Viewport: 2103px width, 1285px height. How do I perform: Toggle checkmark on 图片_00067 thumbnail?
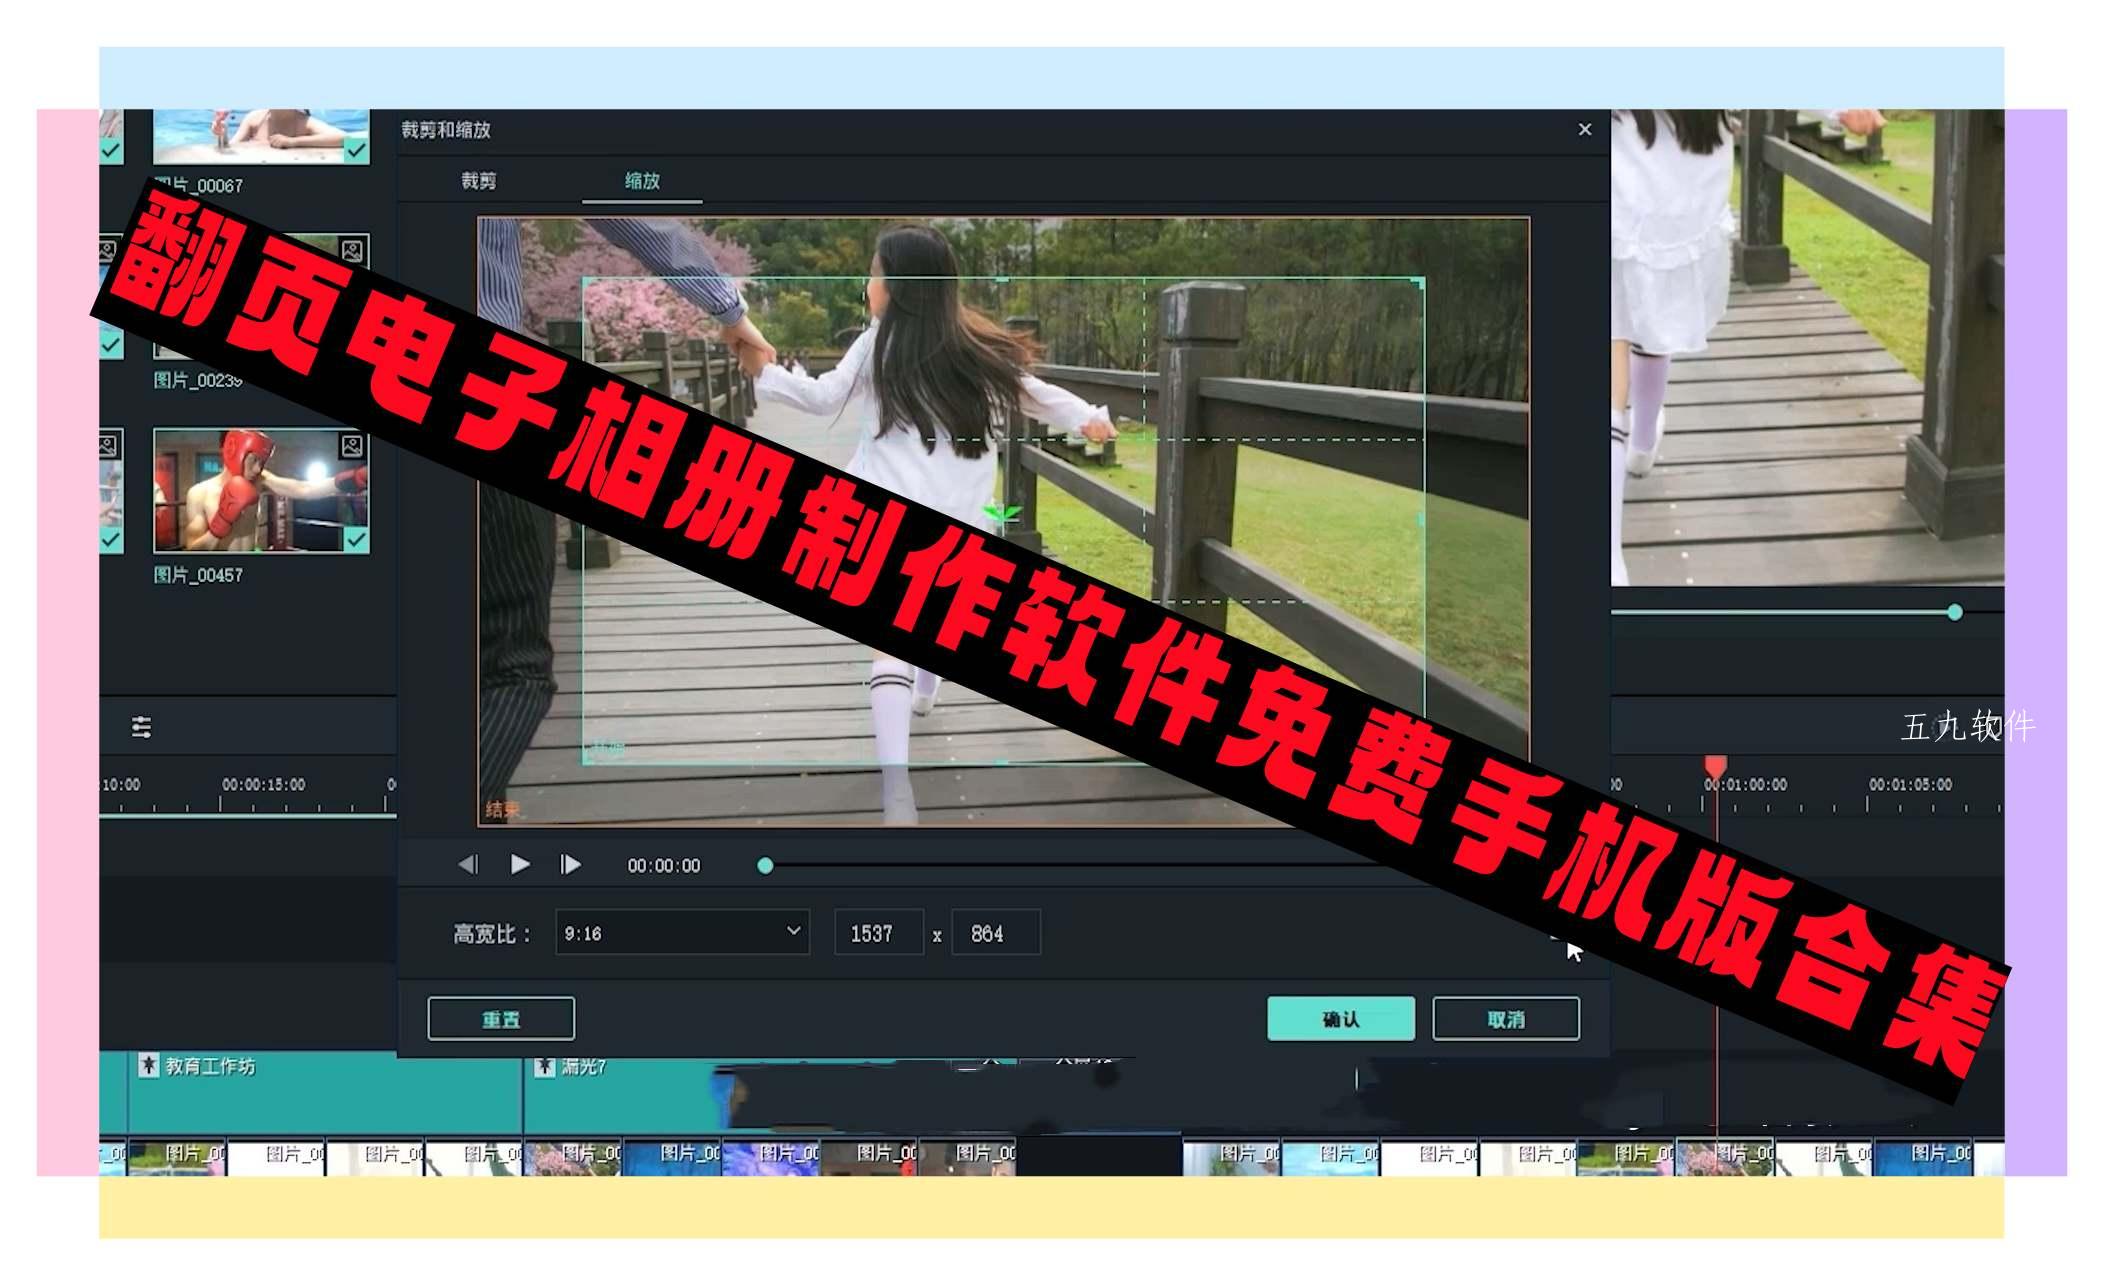[x=356, y=150]
